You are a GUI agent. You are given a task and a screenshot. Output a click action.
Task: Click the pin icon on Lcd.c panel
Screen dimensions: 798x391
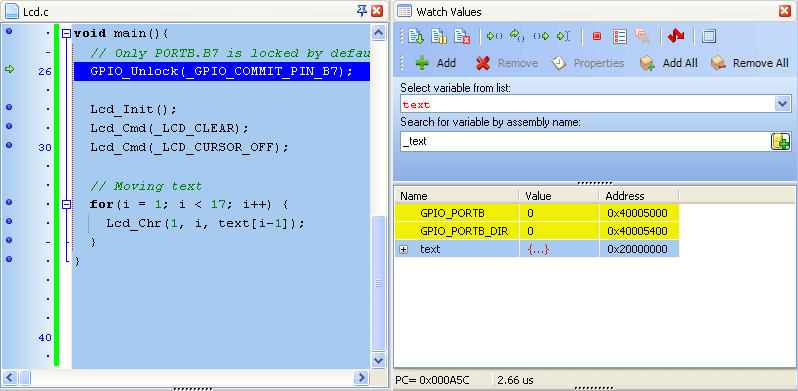coord(362,11)
